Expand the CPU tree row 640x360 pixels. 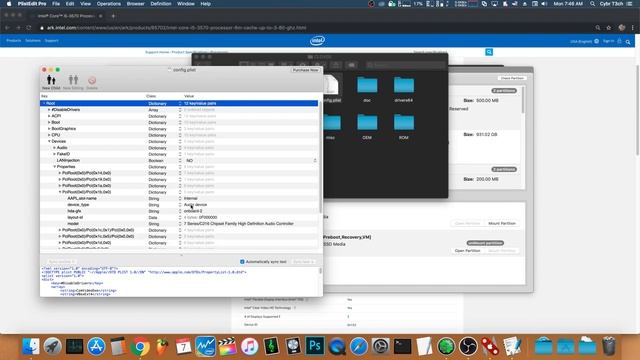[x=49, y=135]
